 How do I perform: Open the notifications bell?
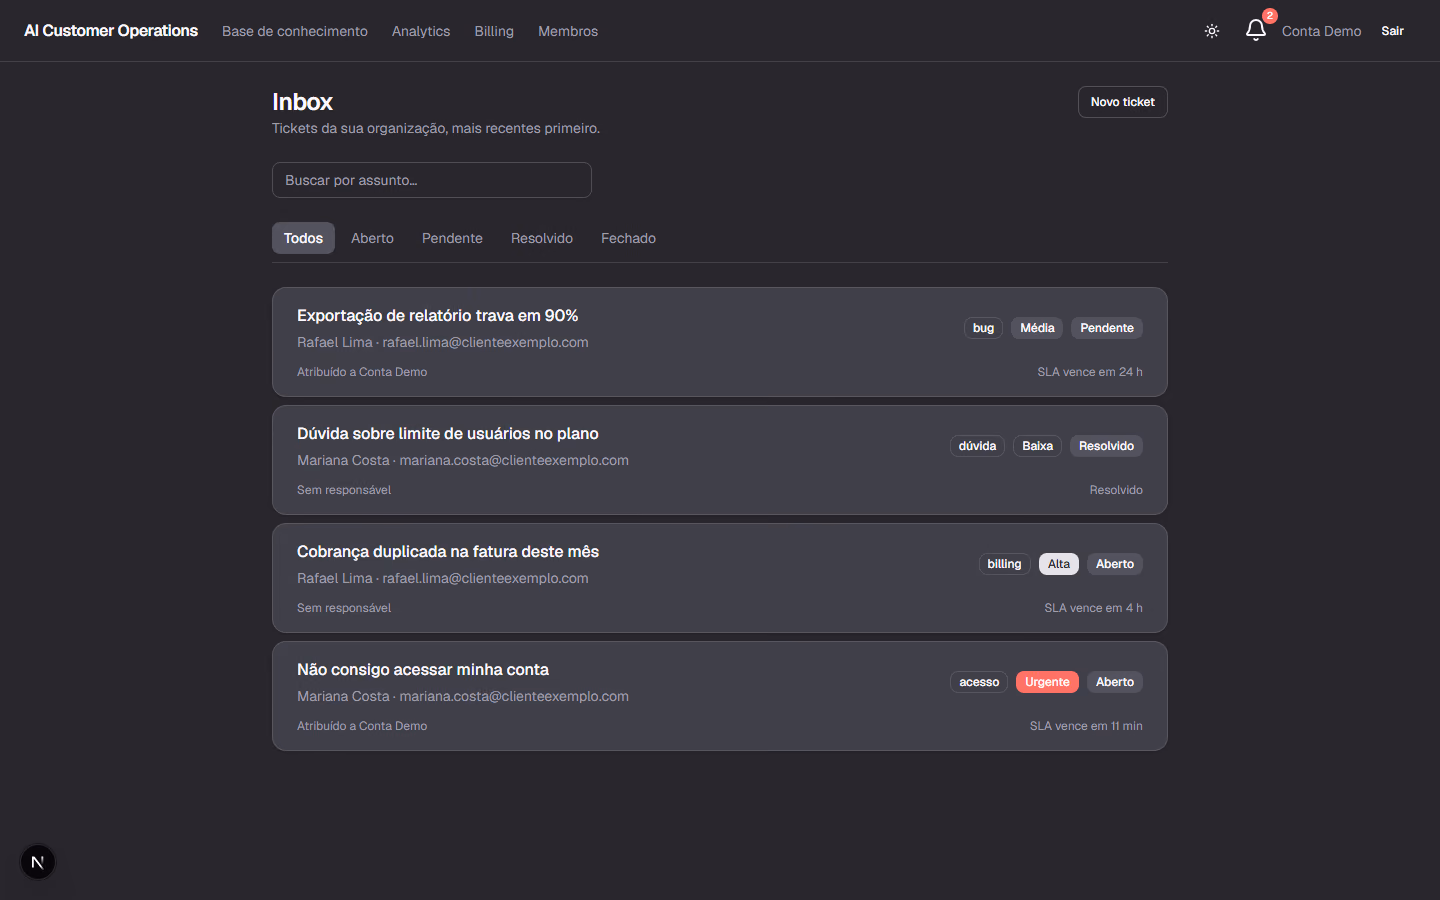(1256, 31)
